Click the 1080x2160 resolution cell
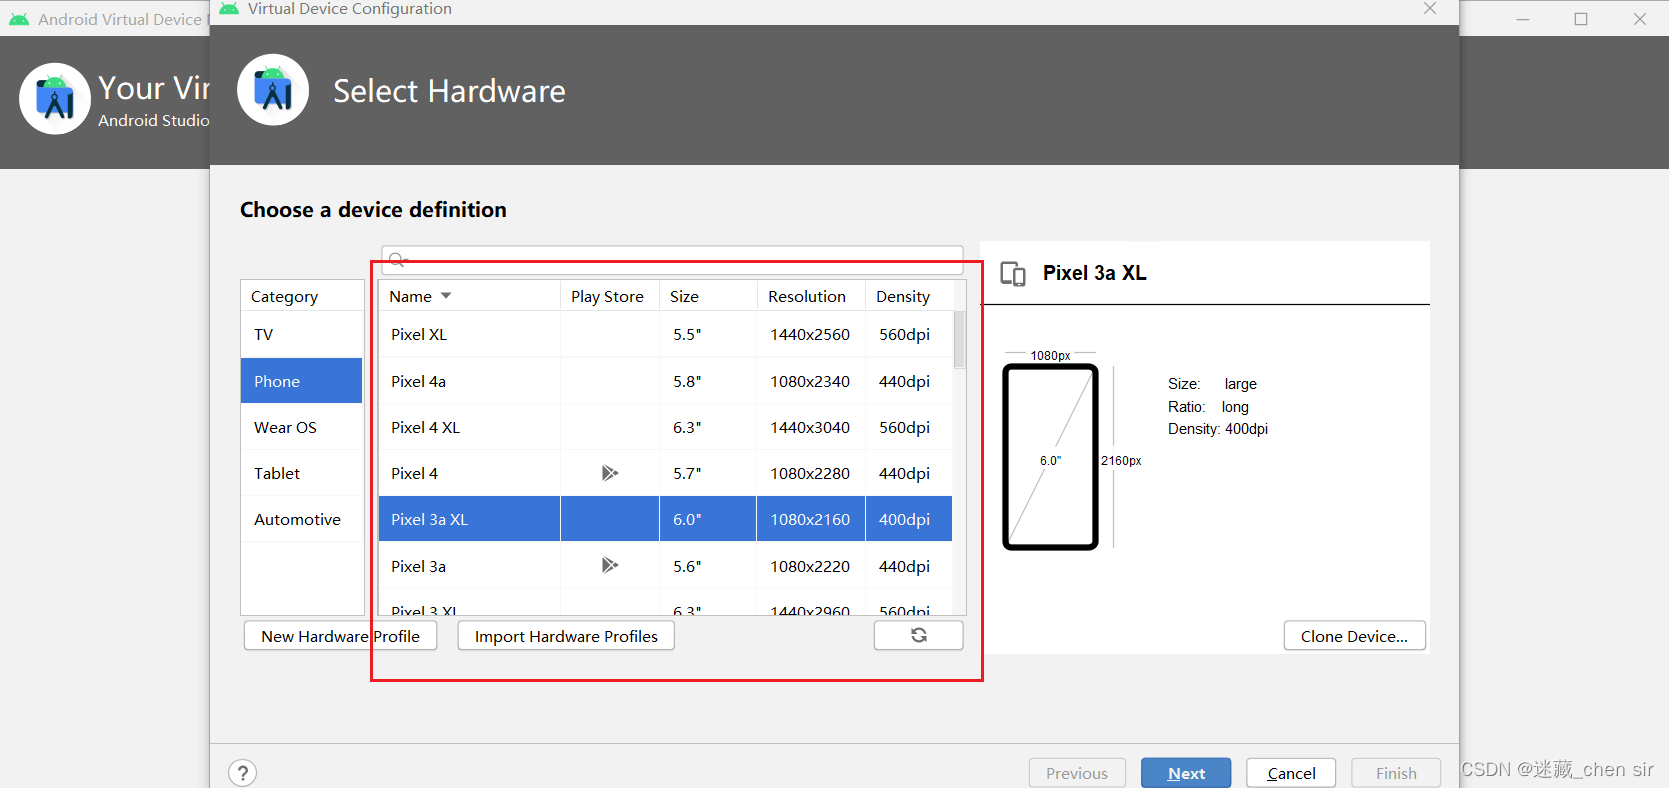The width and height of the screenshot is (1669, 788). click(810, 519)
